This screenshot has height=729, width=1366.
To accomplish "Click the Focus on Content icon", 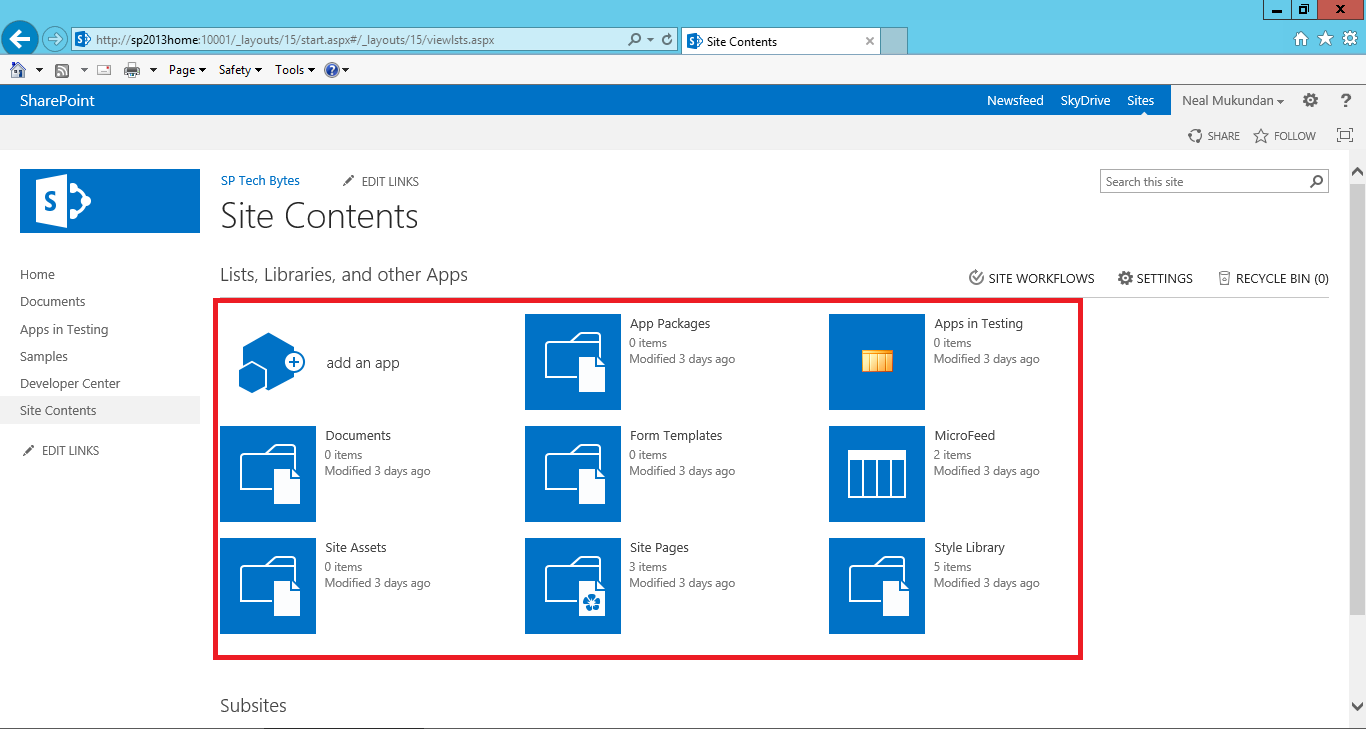I will pos(1345,135).
